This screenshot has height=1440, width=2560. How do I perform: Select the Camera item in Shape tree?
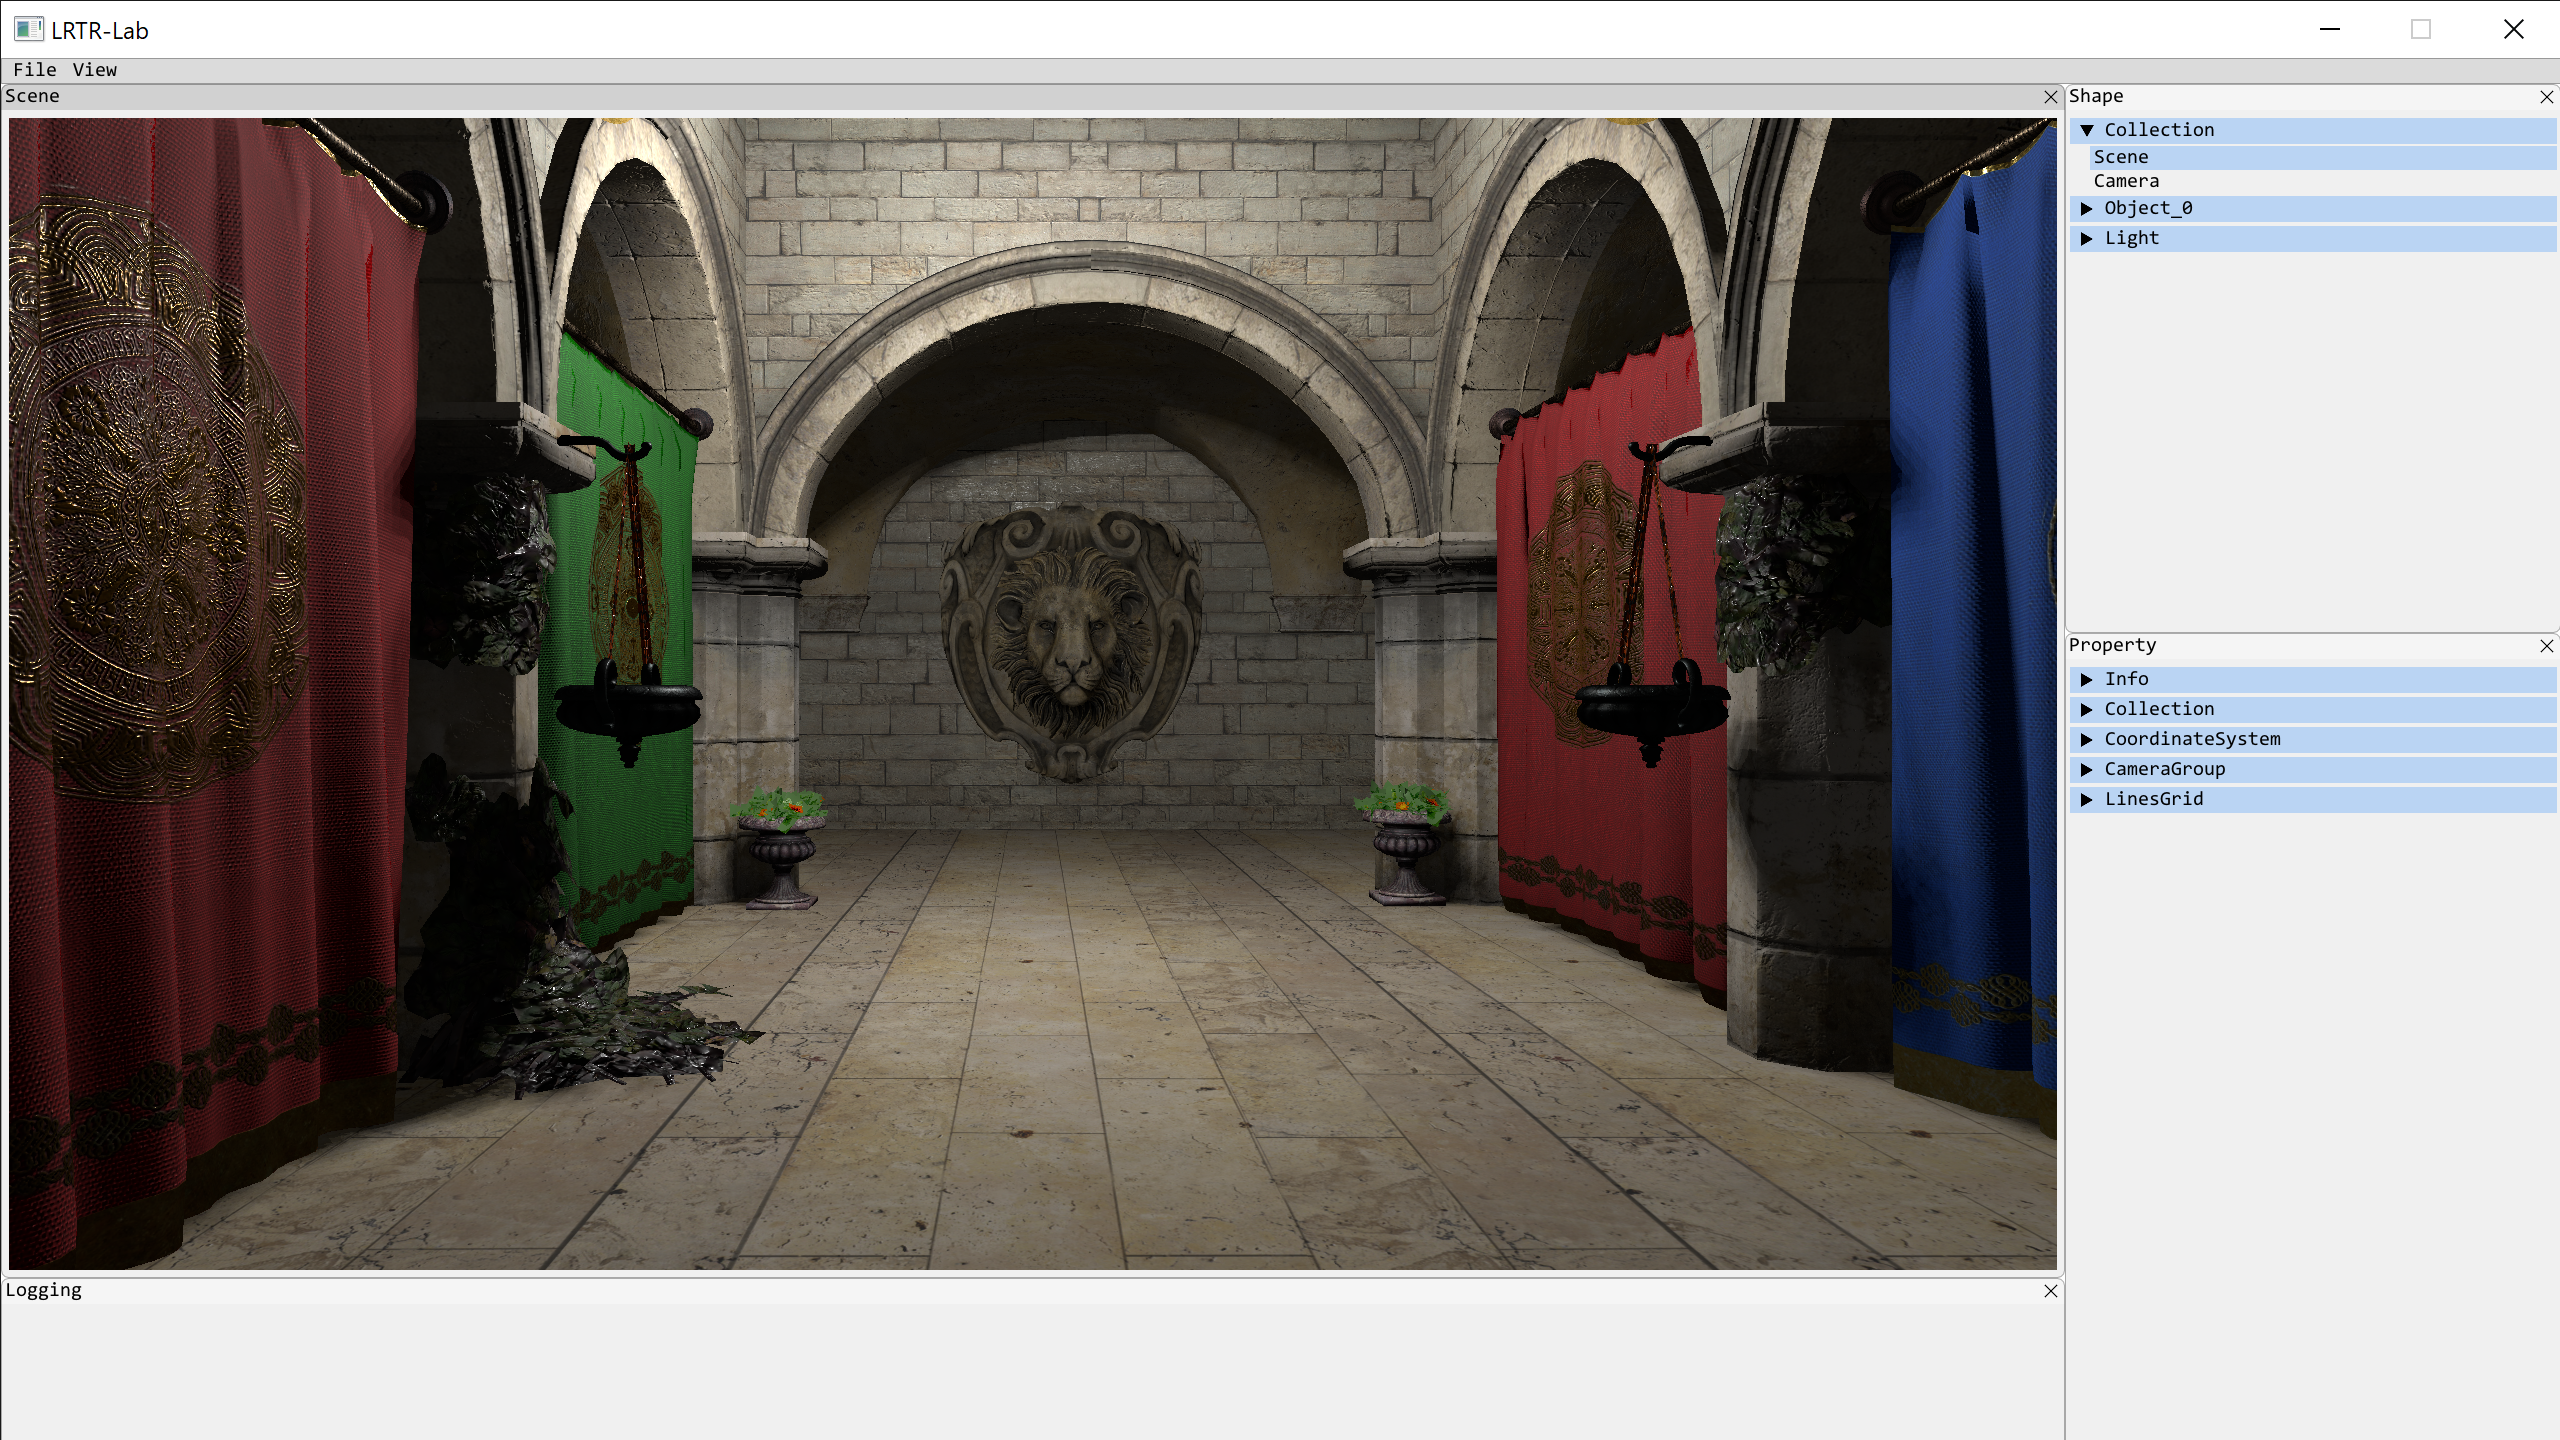coord(2126,181)
